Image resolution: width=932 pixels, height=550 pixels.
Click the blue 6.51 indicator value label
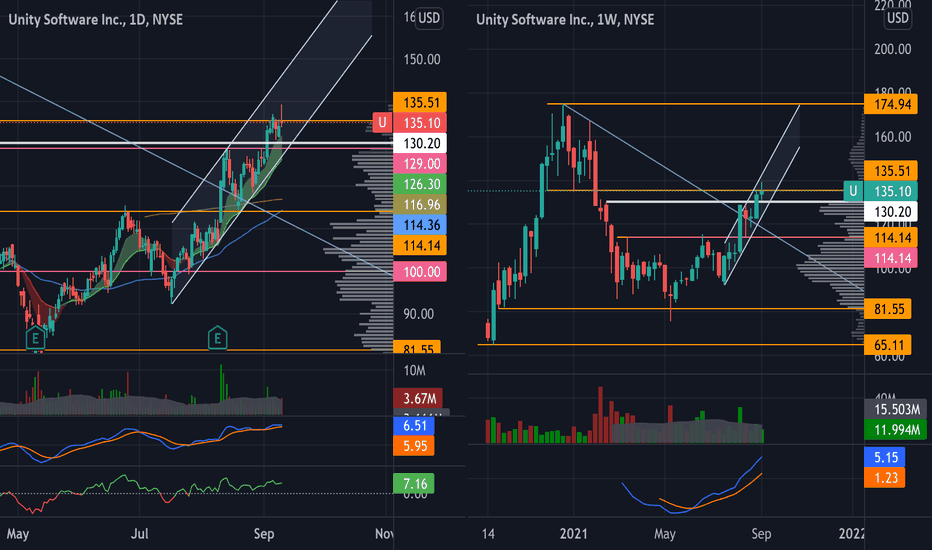pyautogui.click(x=414, y=426)
